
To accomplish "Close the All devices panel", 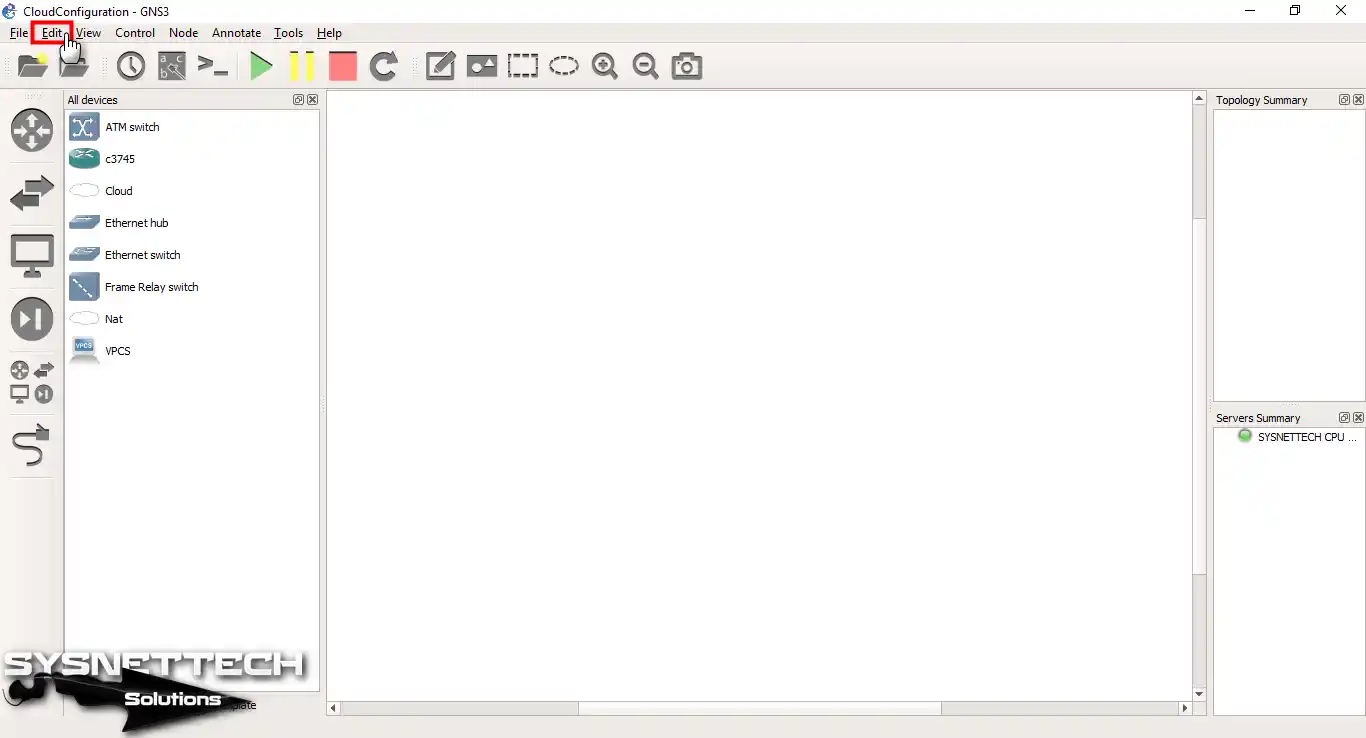I will pyautogui.click(x=312, y=99).
